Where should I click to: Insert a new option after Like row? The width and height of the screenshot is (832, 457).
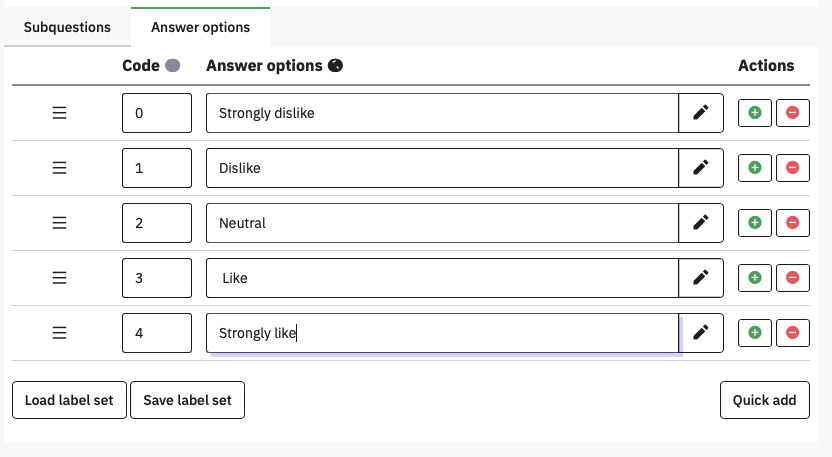coord(755,278)
